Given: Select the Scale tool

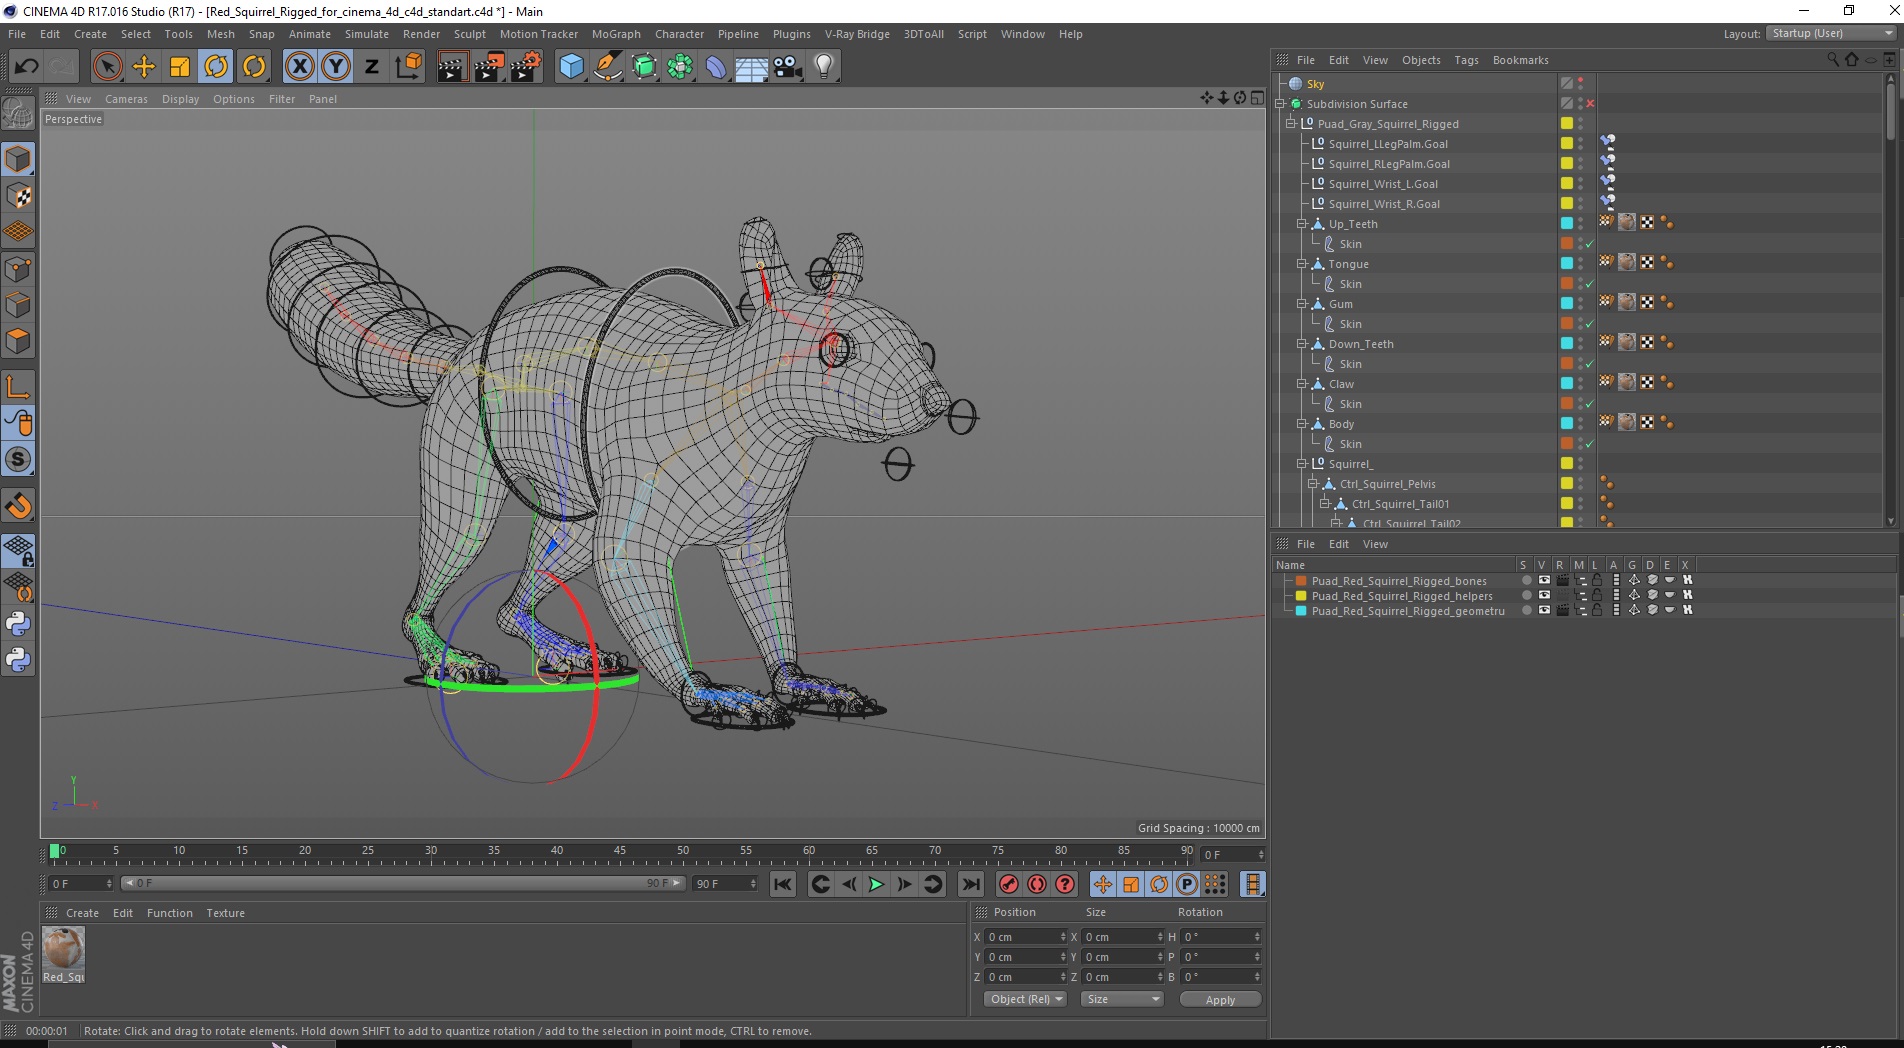Looking at the screenshot, I should pos(180,67).
